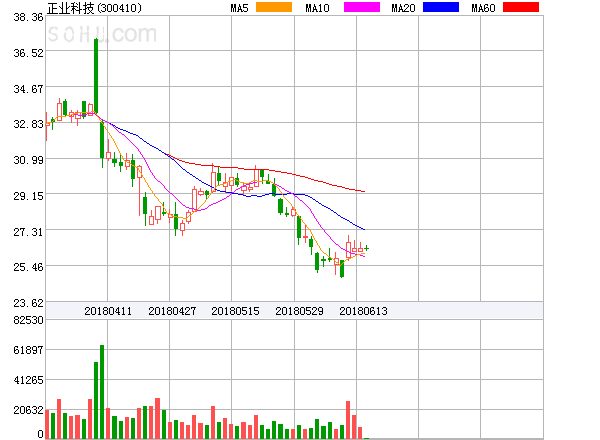
Task: Click the right end of blue MA20 line
Action: [364, 229]
